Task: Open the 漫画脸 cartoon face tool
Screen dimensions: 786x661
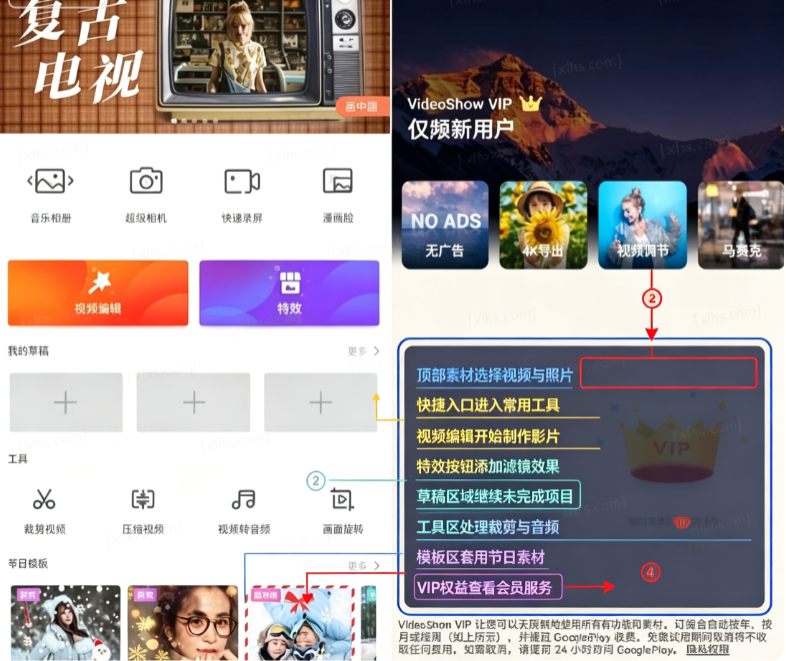Action: click(338, 181)
